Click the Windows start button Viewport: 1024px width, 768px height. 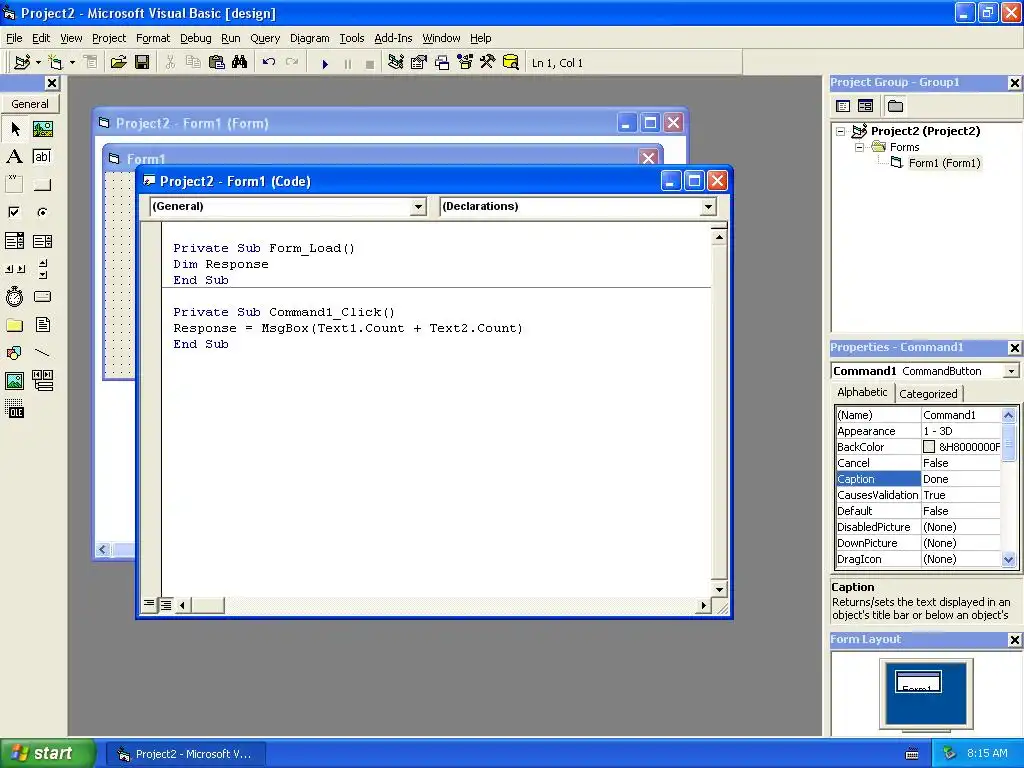[47, 753]
